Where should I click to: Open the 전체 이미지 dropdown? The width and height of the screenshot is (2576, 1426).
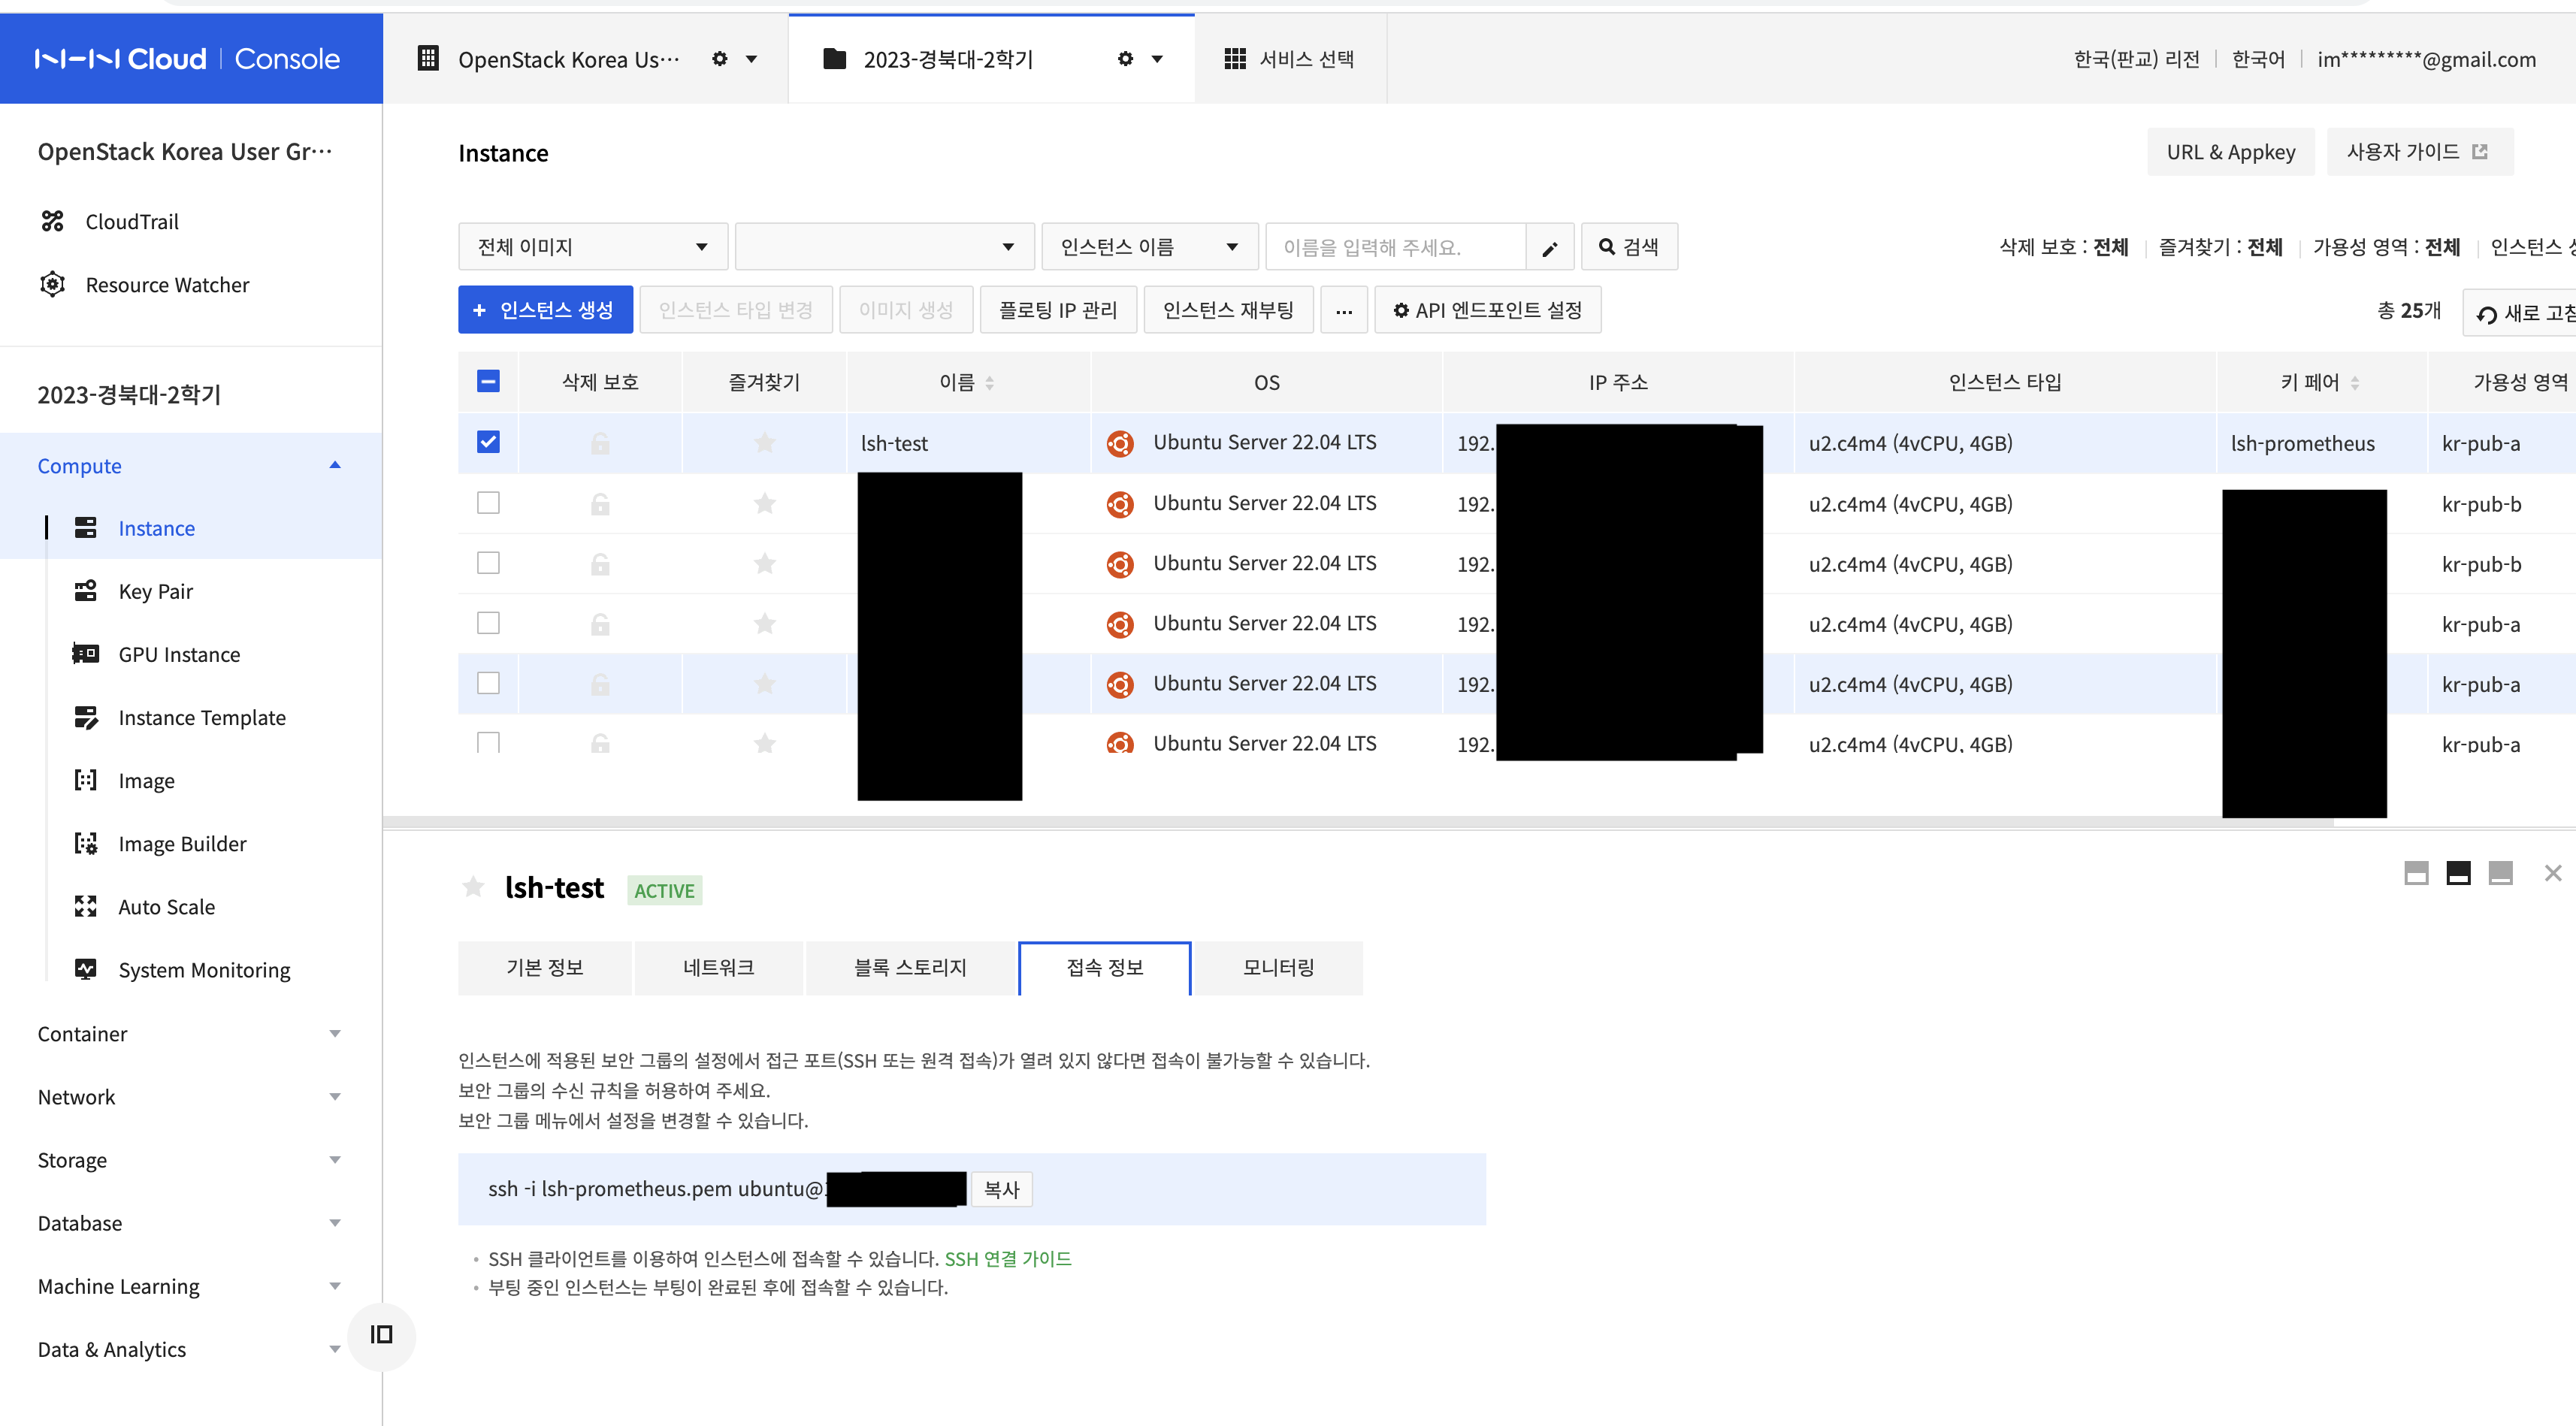[592, 247]
